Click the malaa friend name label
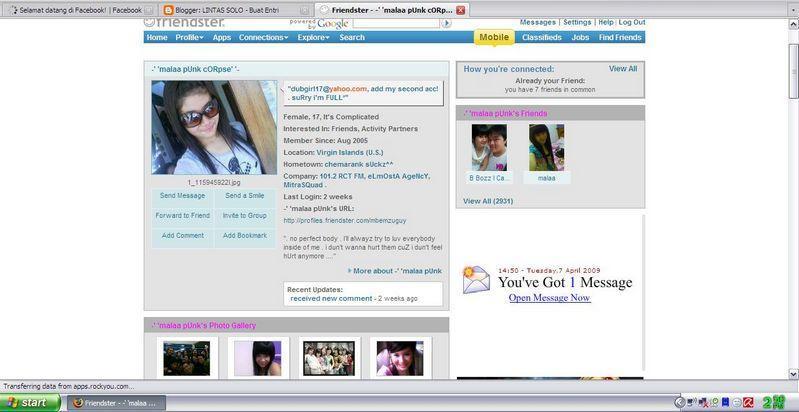Image resolution: width=799 pixels, height=412 pixels. coord(547,178)
